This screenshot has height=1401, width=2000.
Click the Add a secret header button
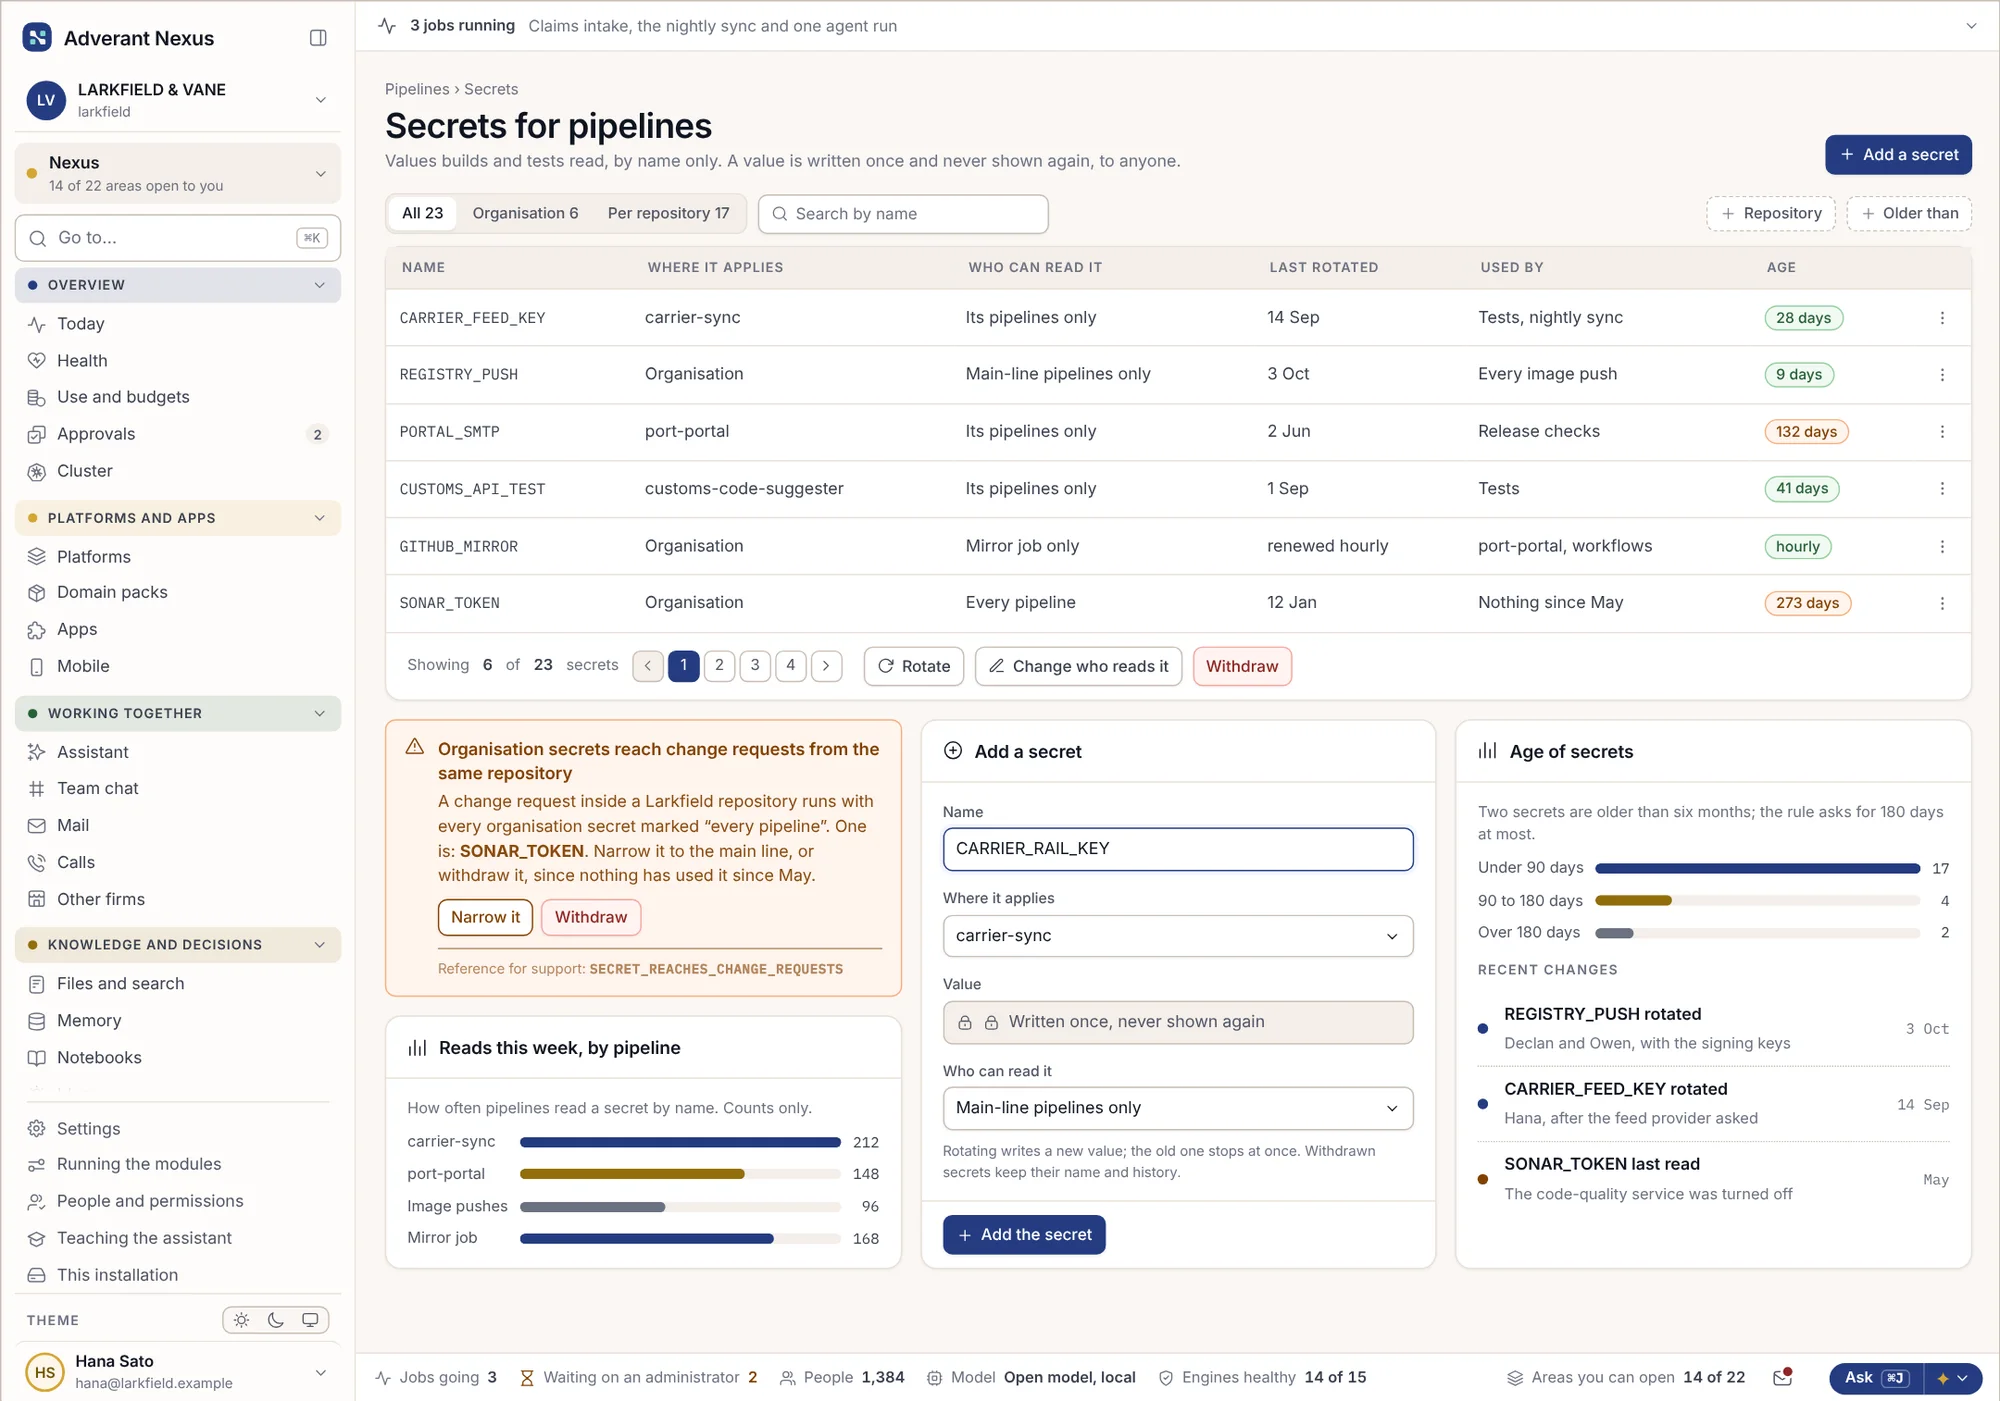tap(1898, 155)
